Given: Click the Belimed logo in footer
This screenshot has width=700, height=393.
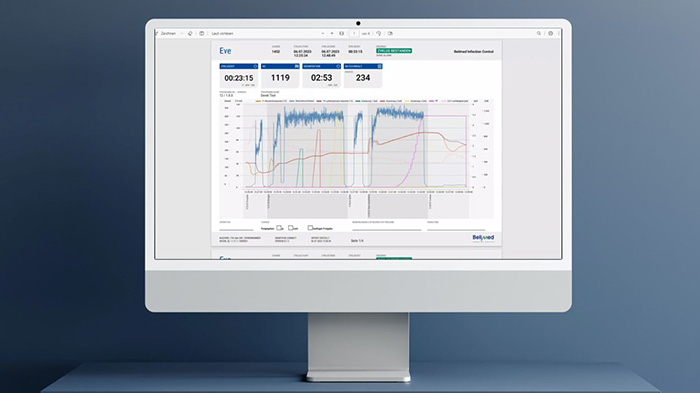Looking at the screenshot, I should (x=483, y=238).
